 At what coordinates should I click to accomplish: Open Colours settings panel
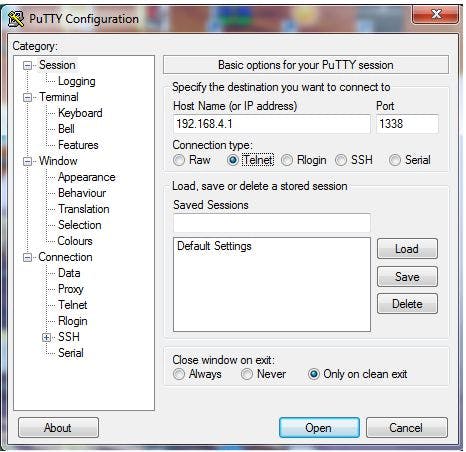pyautogui.click(x=75, y=241)
